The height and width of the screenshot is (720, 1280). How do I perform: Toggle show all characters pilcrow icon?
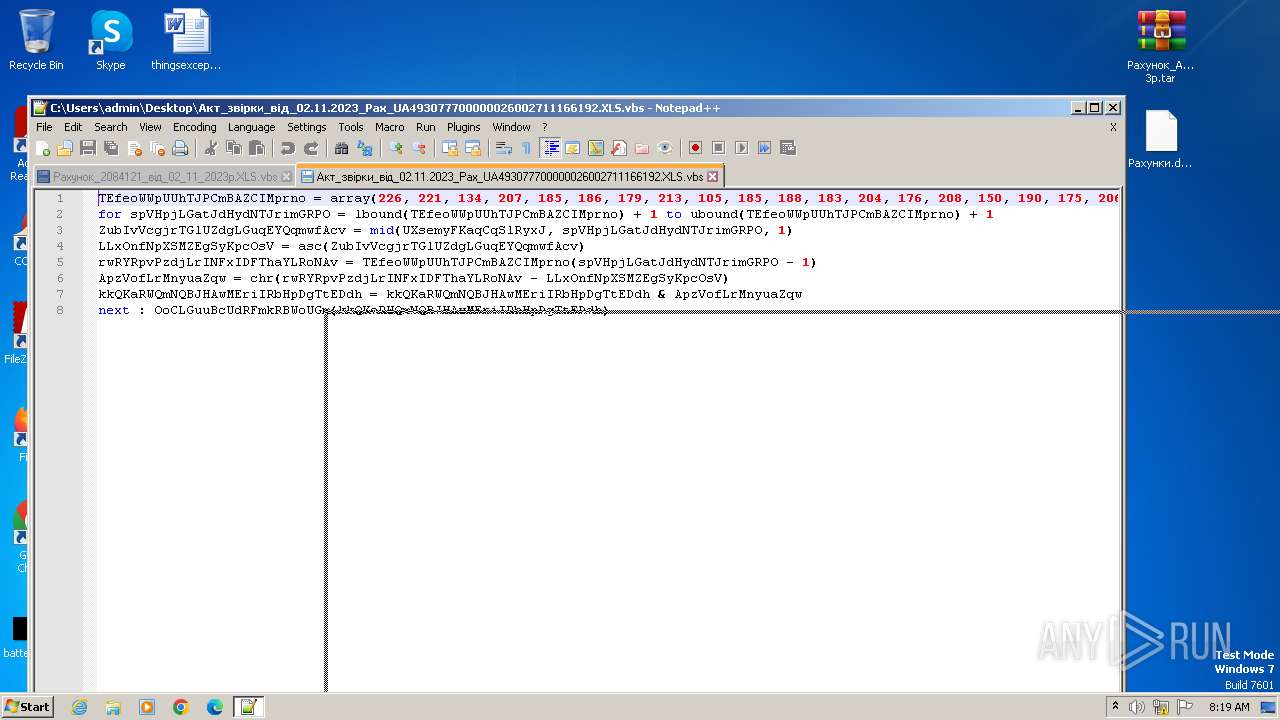527,148
